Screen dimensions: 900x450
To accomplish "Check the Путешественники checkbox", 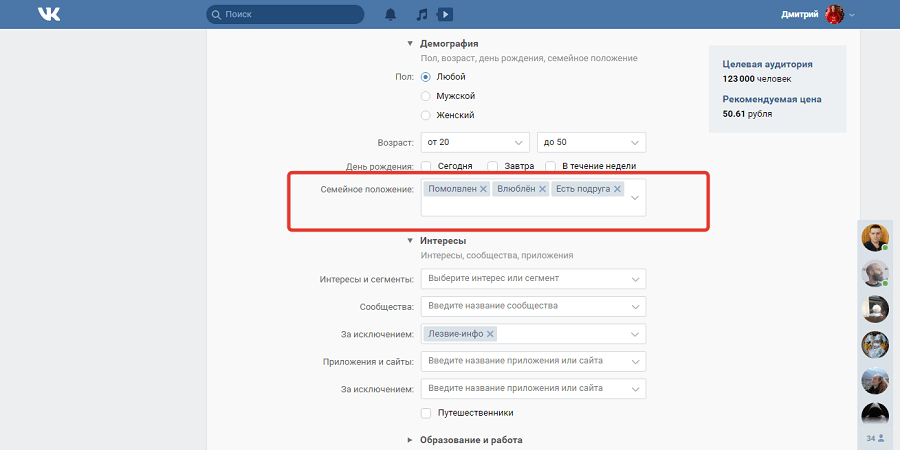I will click(x=426, y=412).
